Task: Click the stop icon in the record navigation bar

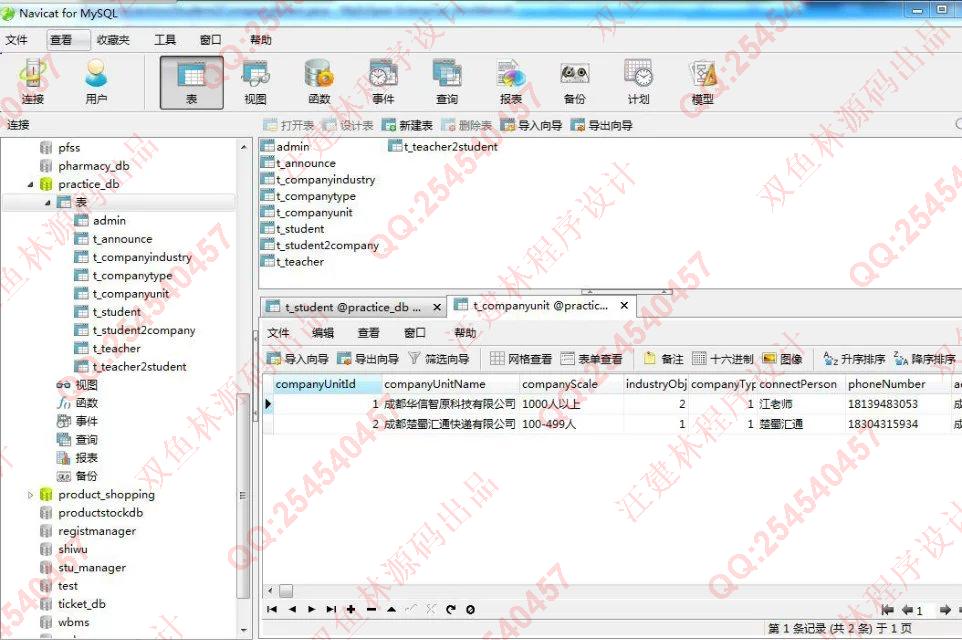Action: click(471, 609)
